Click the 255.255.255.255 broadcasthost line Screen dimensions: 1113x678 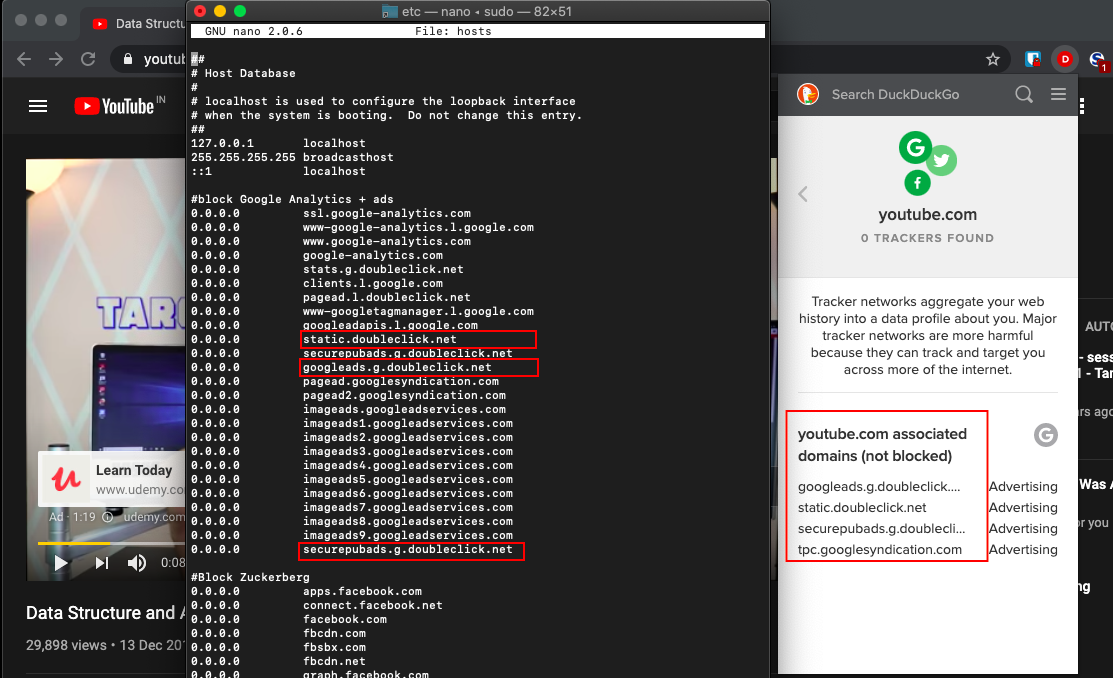click(x=292, y=158)
